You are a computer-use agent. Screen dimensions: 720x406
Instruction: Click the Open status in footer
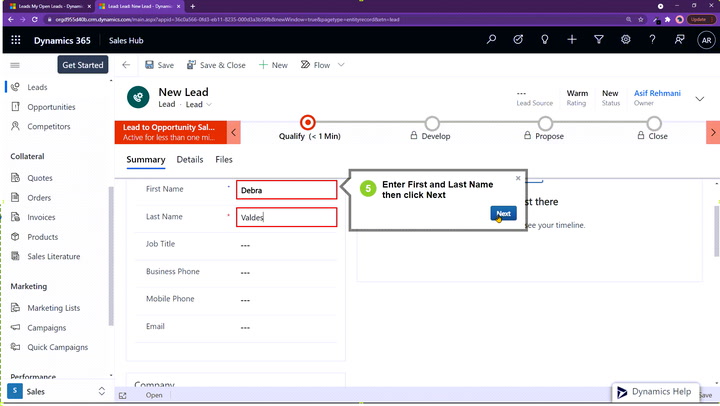pos(154,395)
